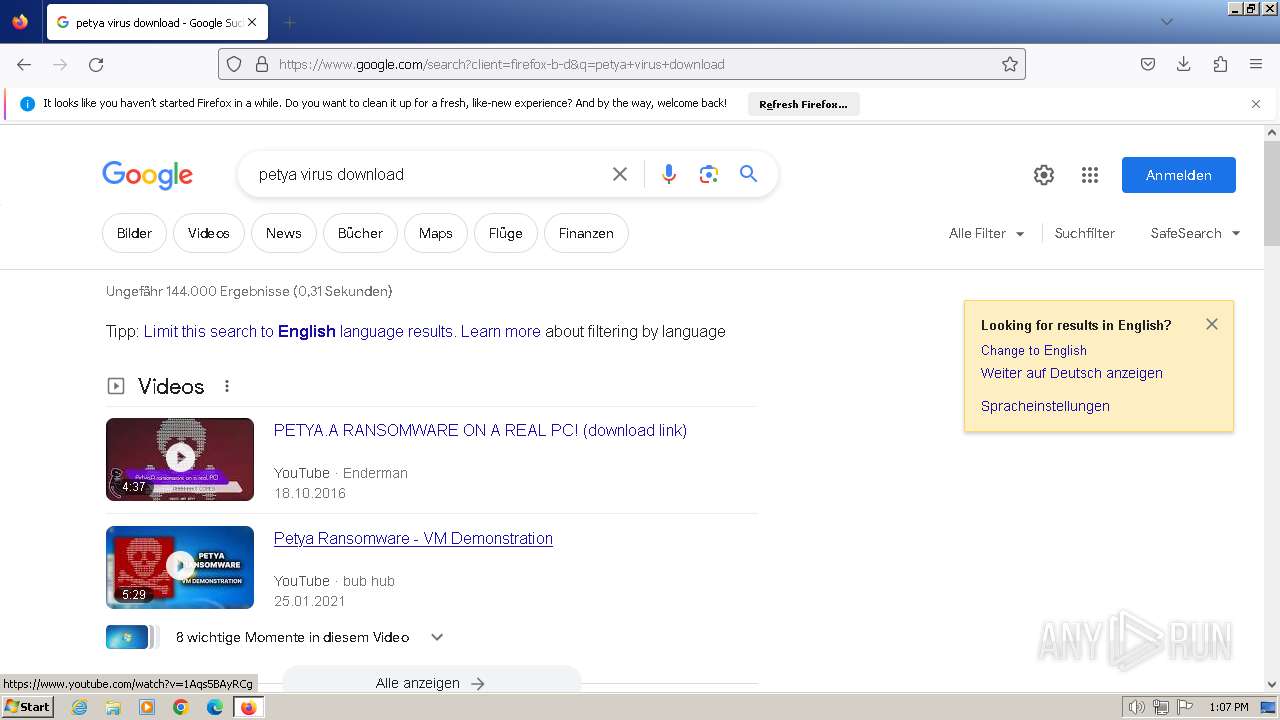Expand SafeSearch dropdown
Viewport: 1280px width, 720px height.
pos(1195,233)
